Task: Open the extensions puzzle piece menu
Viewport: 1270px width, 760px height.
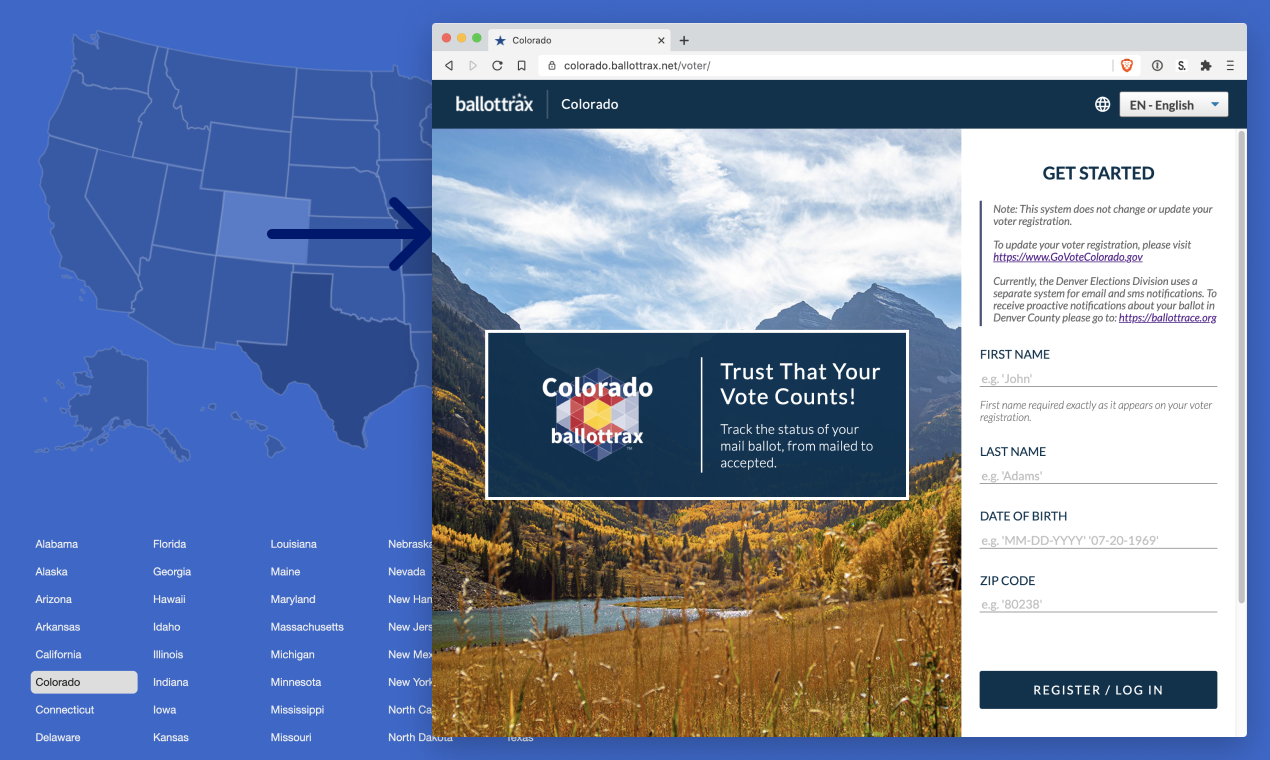Action: coord(1205,66)
